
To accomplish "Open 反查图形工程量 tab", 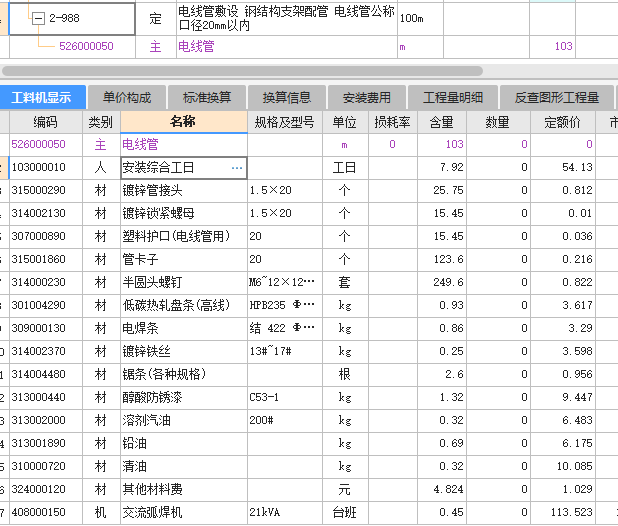I will tap(557, 97).
